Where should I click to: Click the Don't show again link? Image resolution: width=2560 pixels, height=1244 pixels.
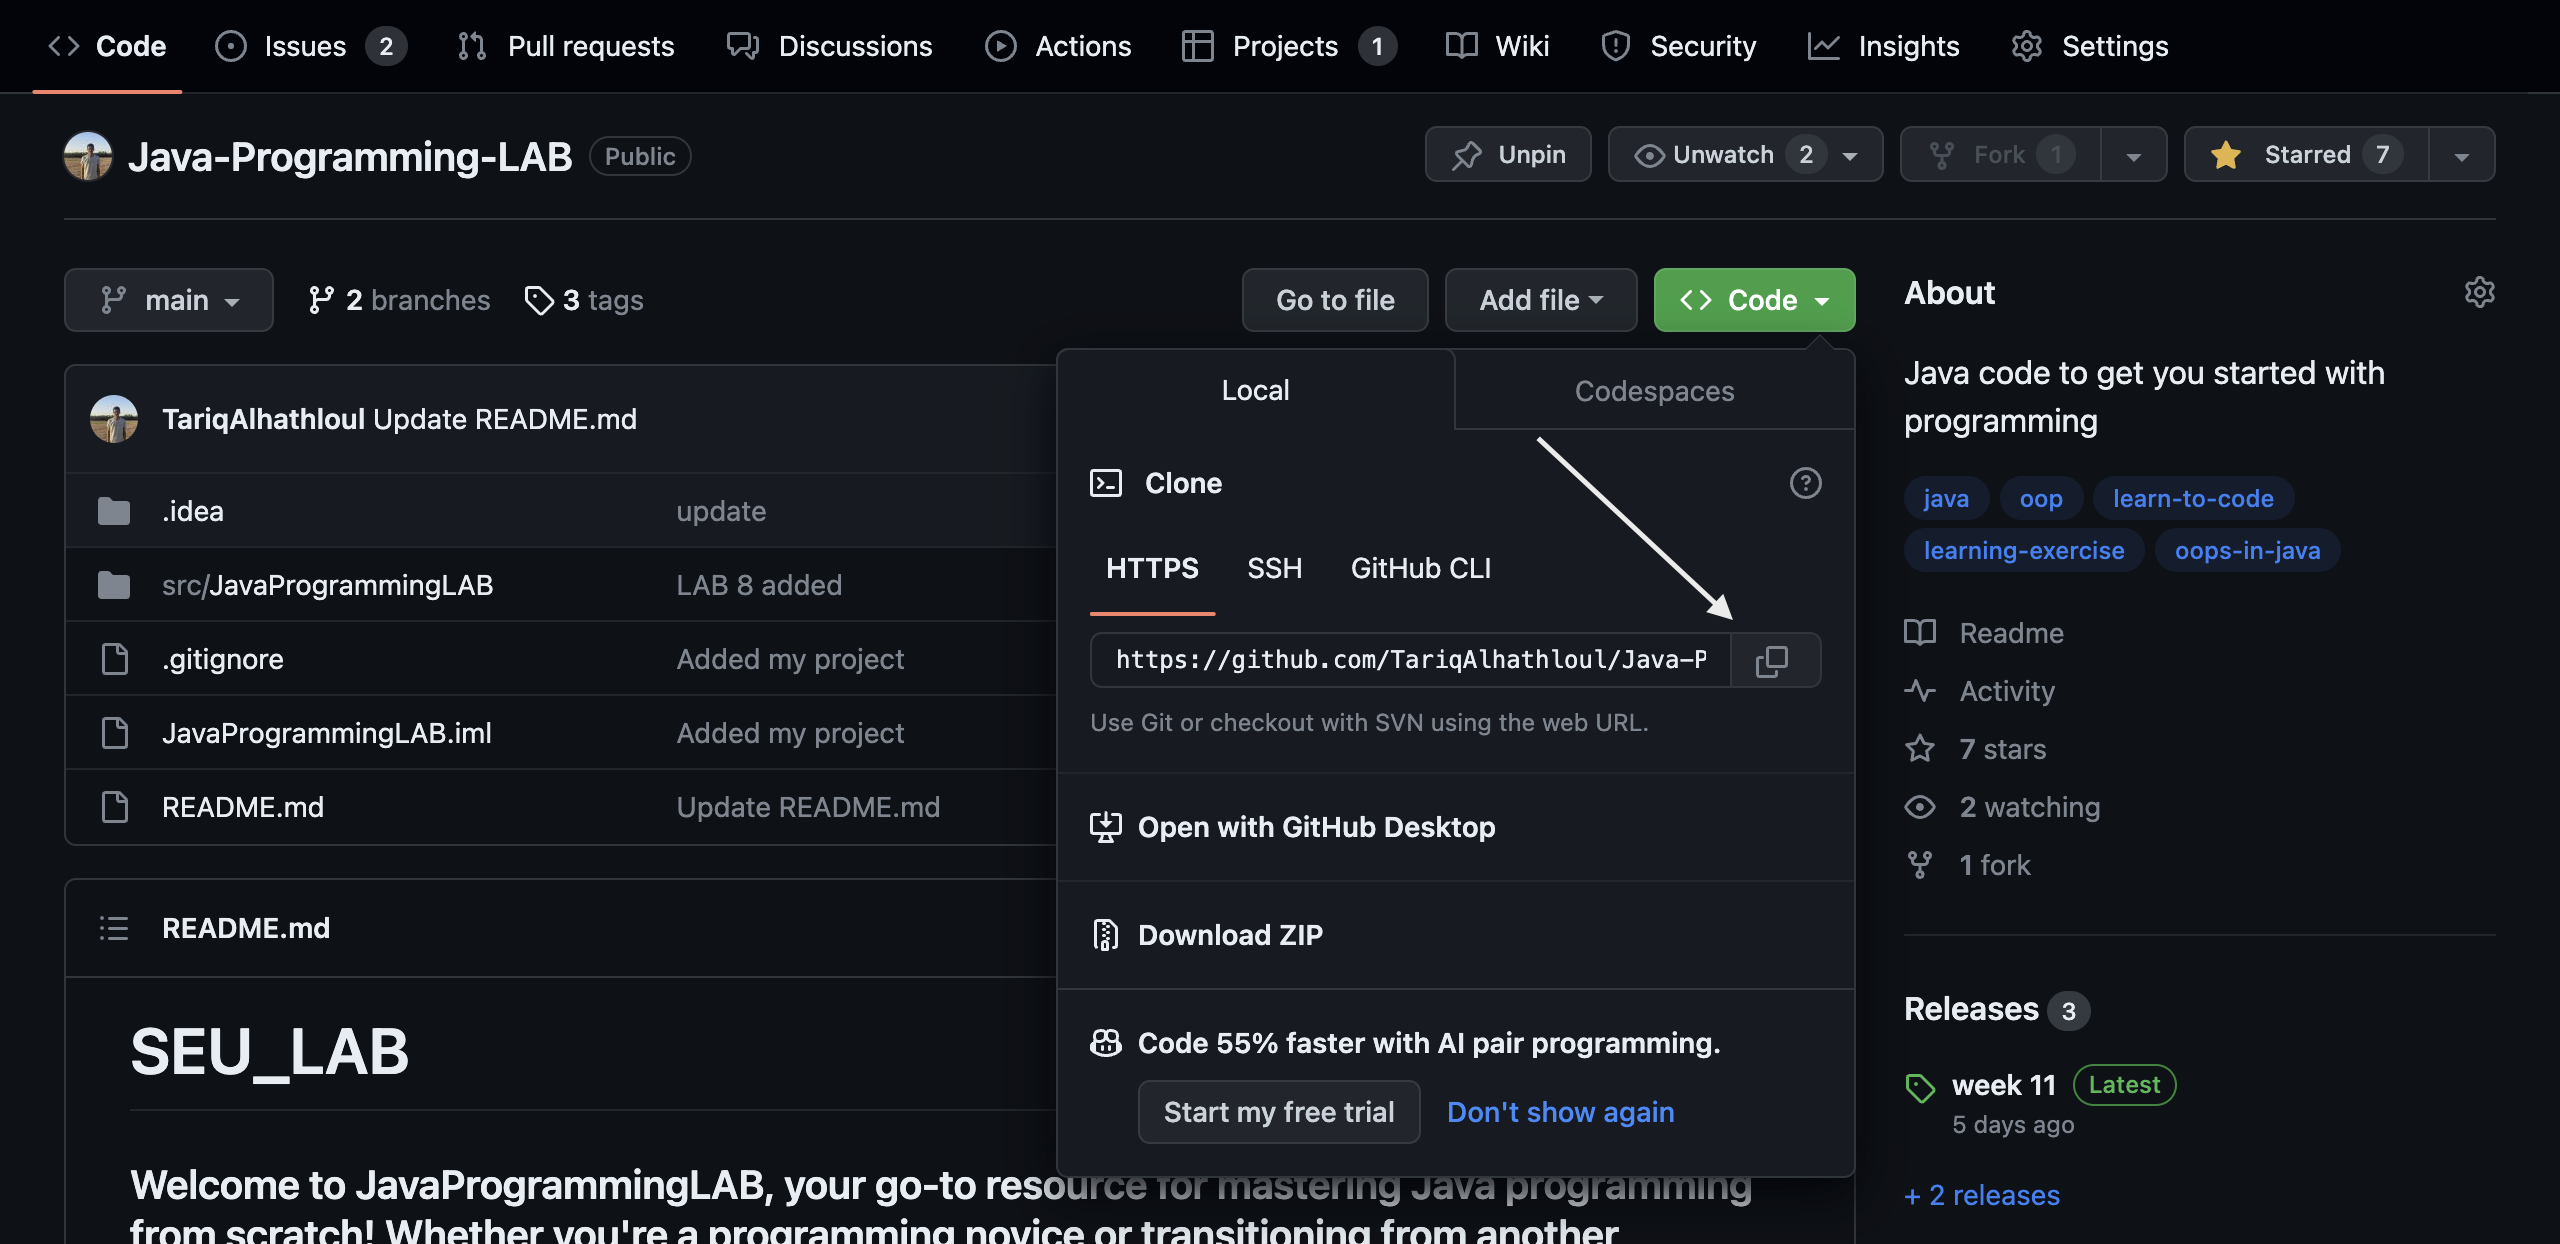[1560, 1112]
